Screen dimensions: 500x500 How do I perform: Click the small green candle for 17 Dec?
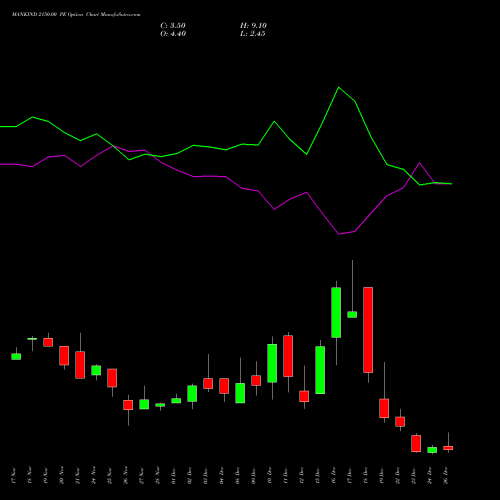[352, 314]
